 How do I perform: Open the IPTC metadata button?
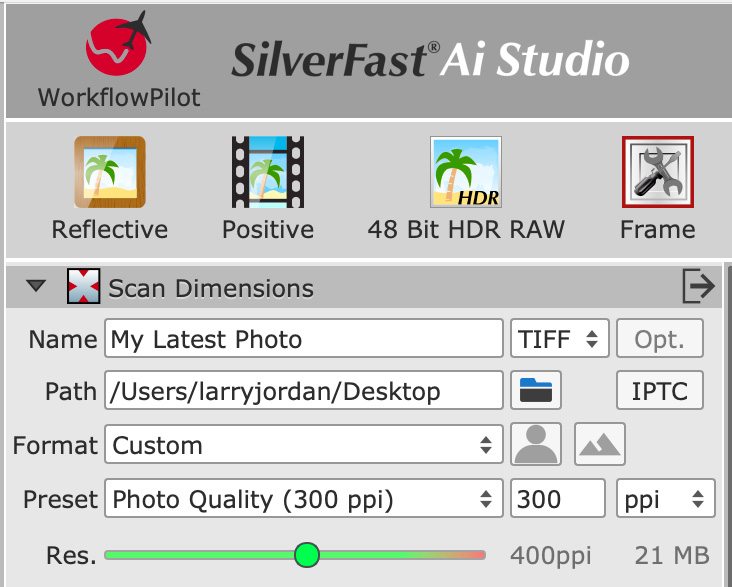point(660,390)
